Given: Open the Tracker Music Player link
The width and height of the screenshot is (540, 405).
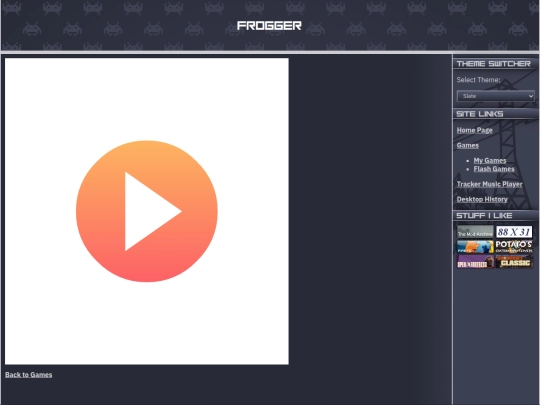Looking at the screenshot, I should tap(489, 184).
